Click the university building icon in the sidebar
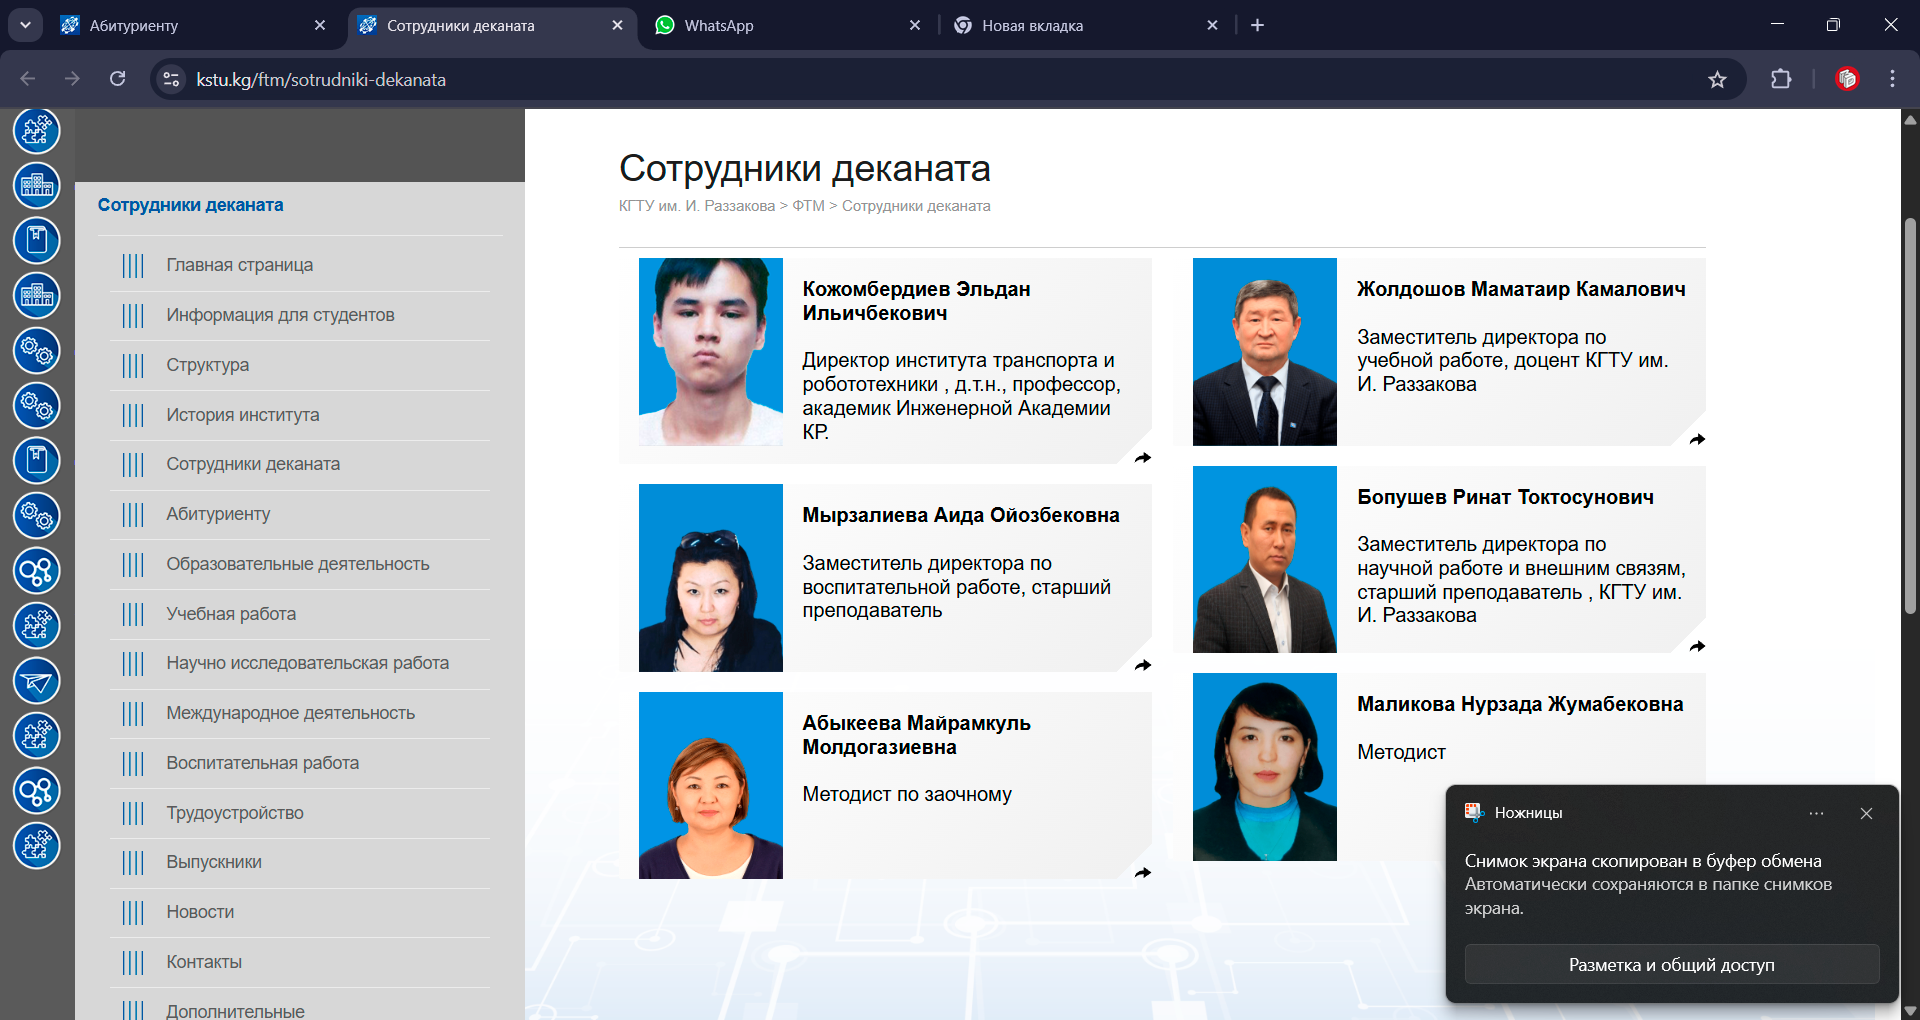 pyautogui.click(x=36, y=185)
